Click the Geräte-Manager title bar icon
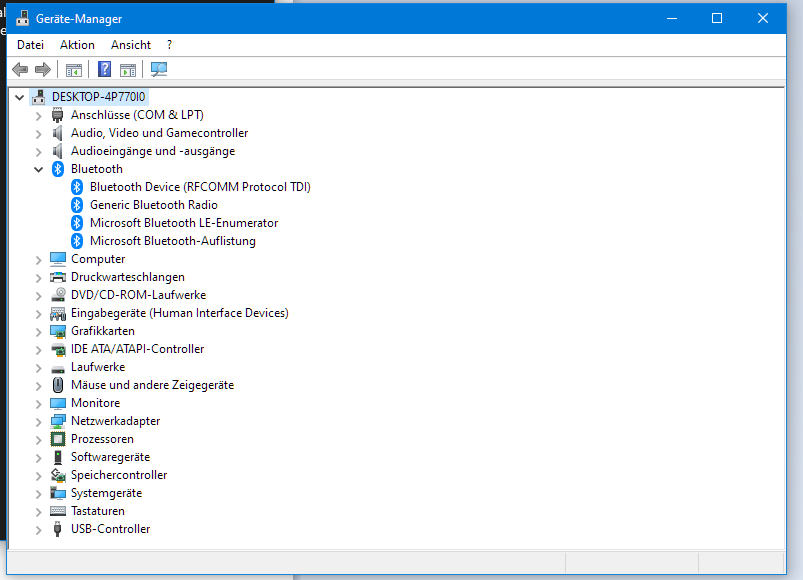 [23, 18]
